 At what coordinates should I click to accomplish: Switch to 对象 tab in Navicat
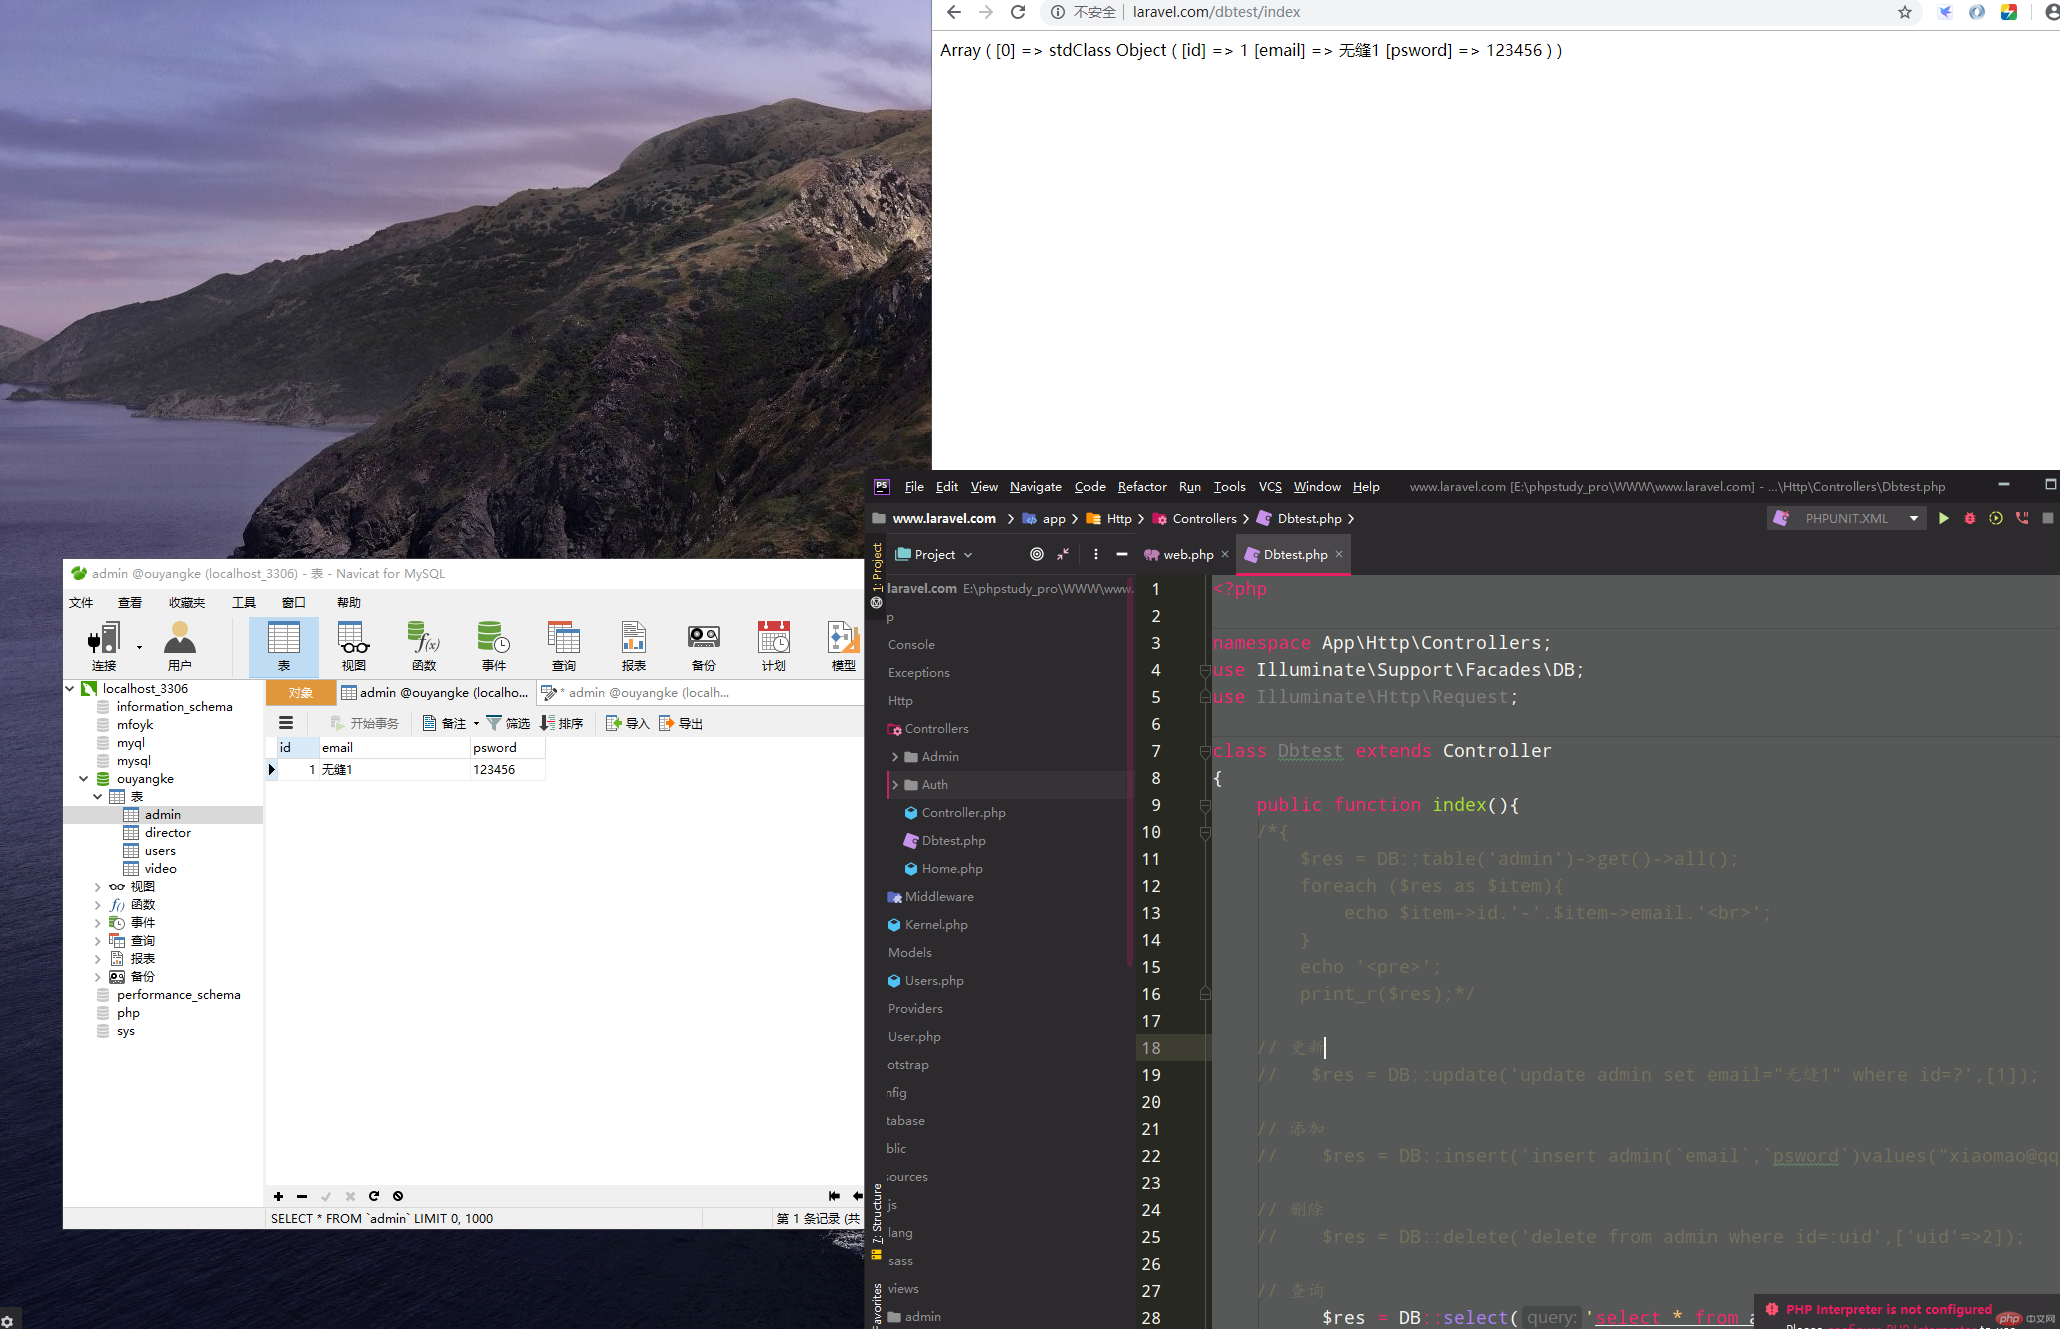pyautogui.click(x=301, y=692)
